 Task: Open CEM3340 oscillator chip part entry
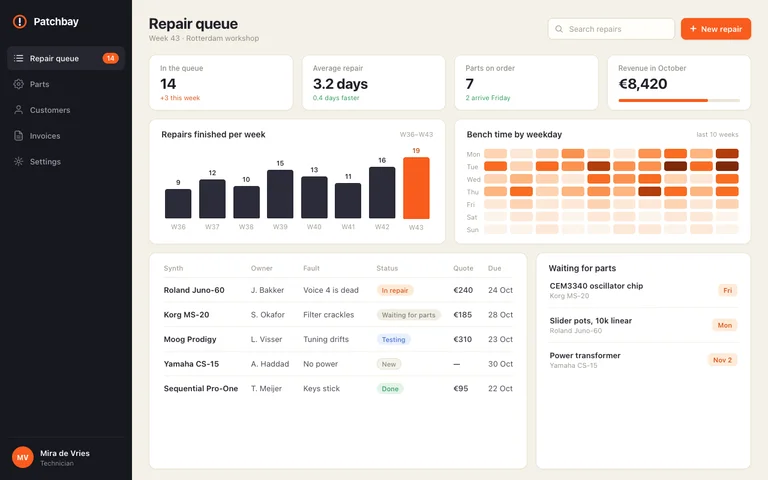[643, 290]
